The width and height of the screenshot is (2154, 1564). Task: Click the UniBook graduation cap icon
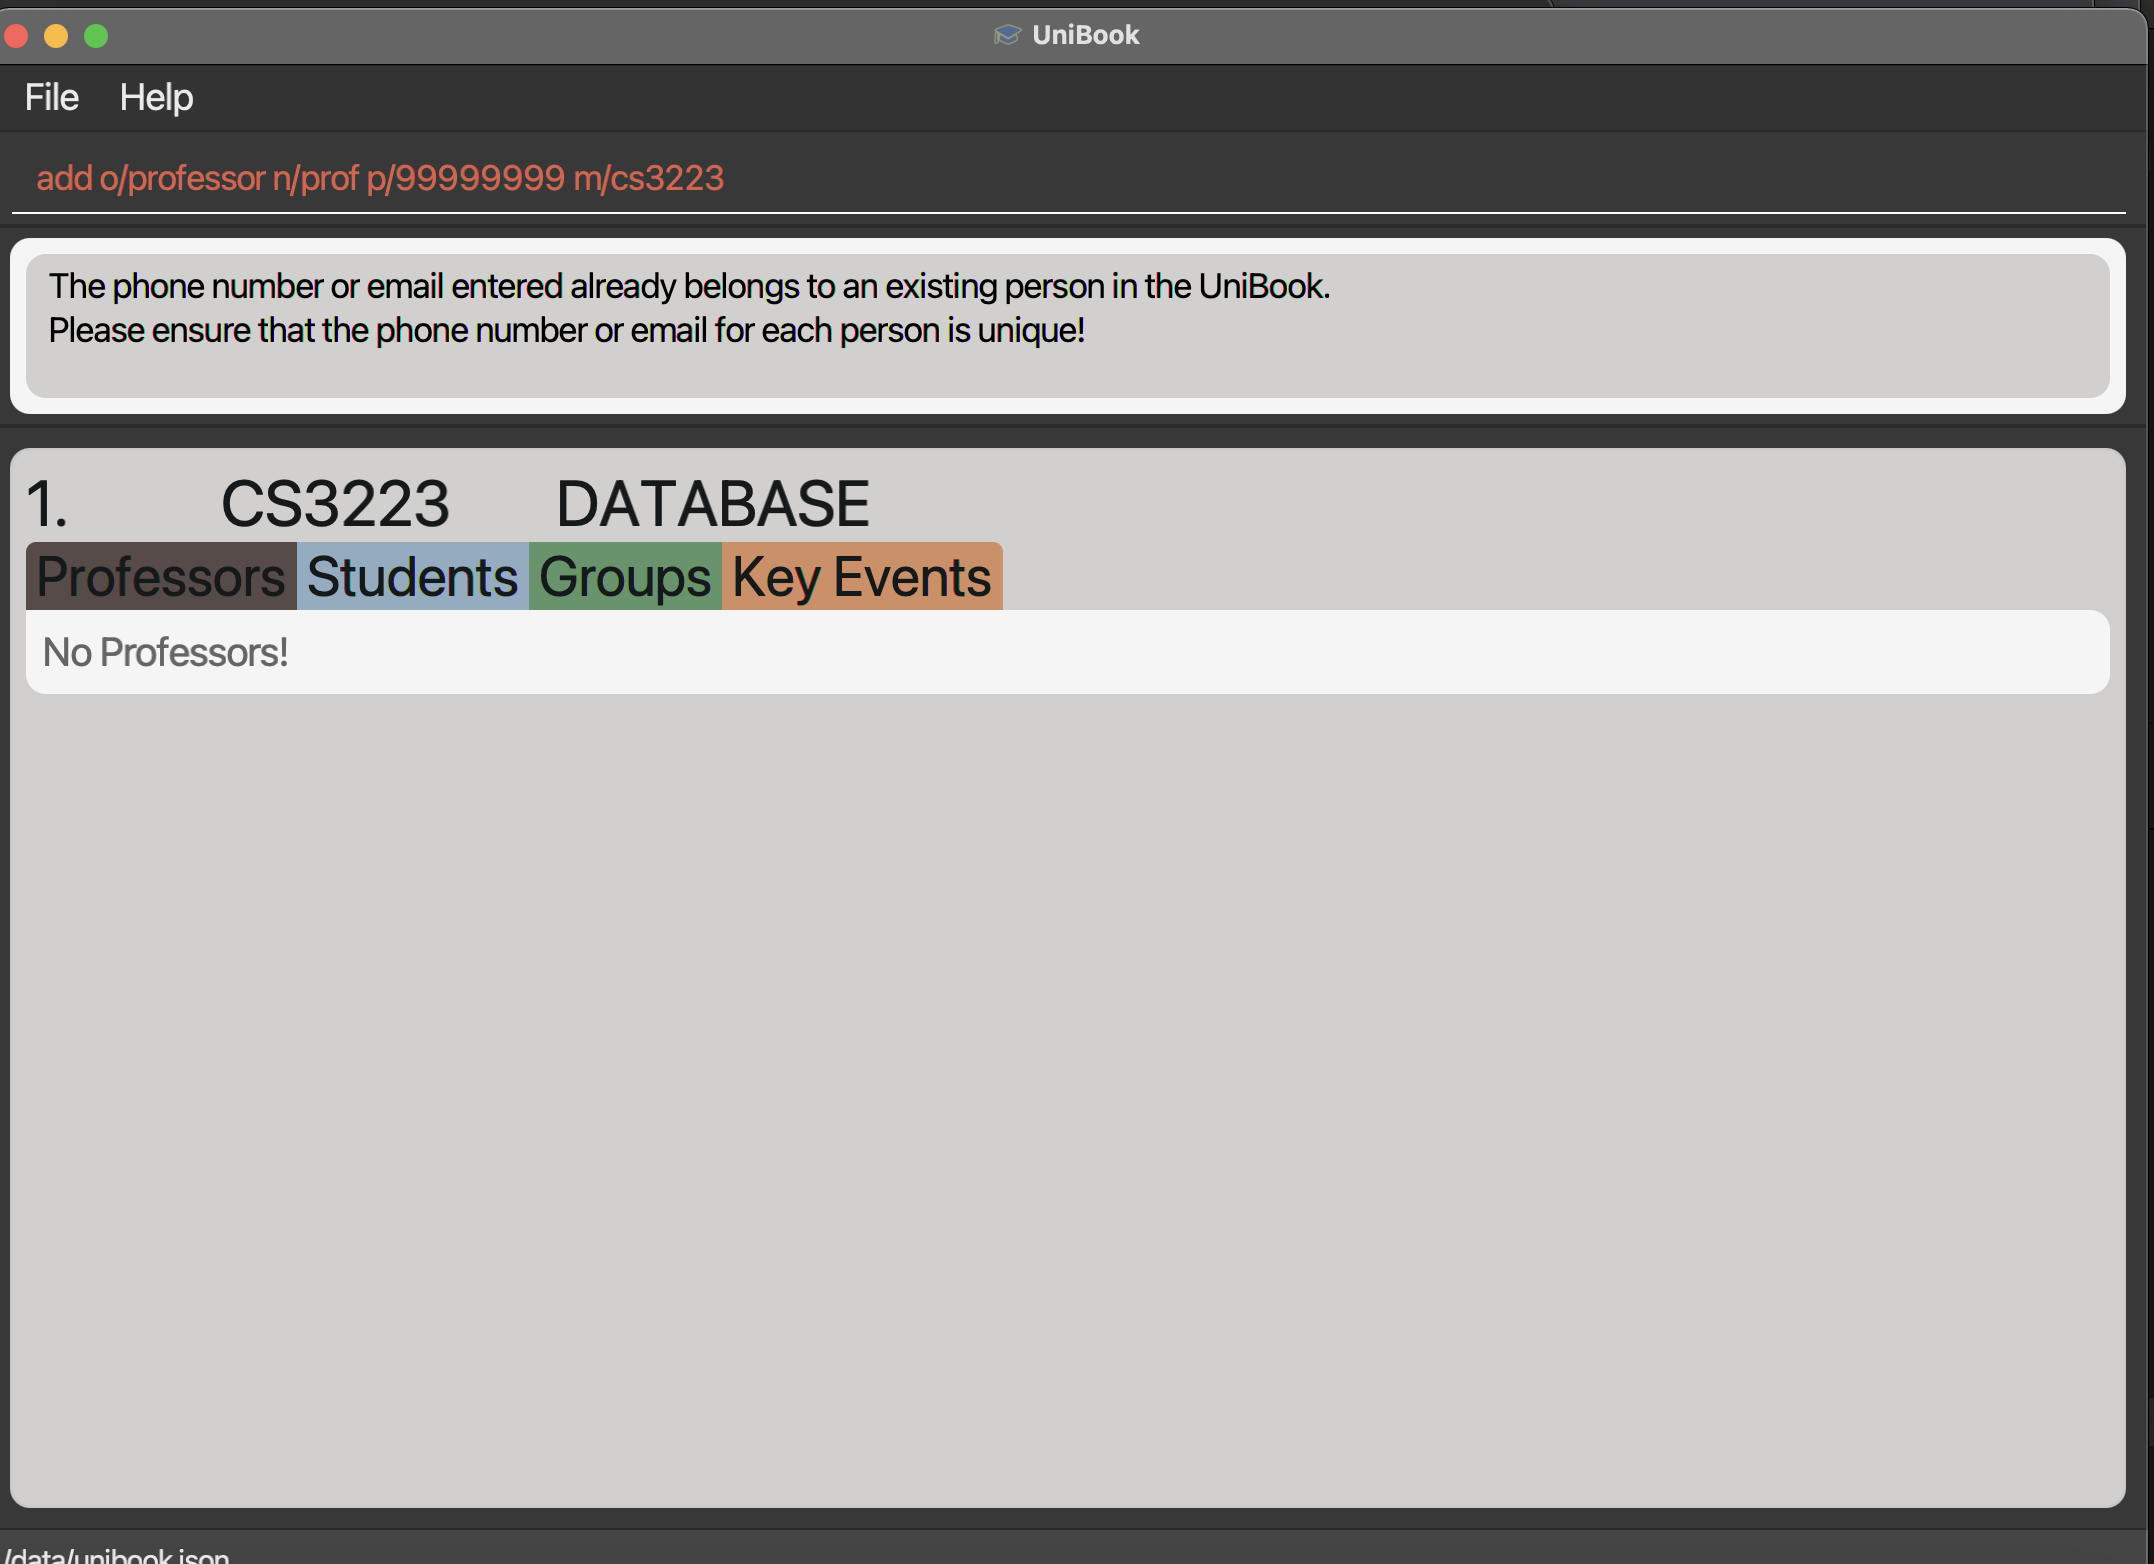1006,35
